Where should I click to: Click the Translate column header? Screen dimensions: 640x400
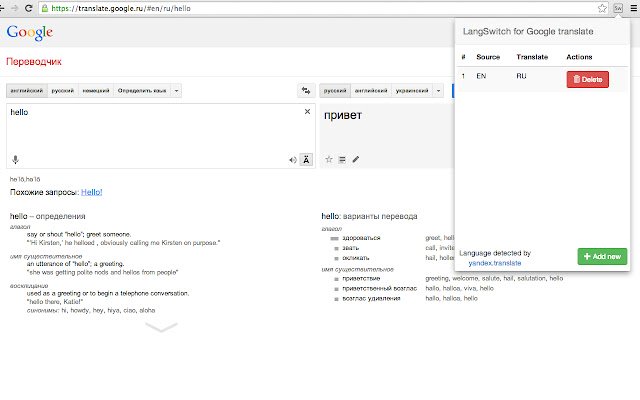coord(532,57)
